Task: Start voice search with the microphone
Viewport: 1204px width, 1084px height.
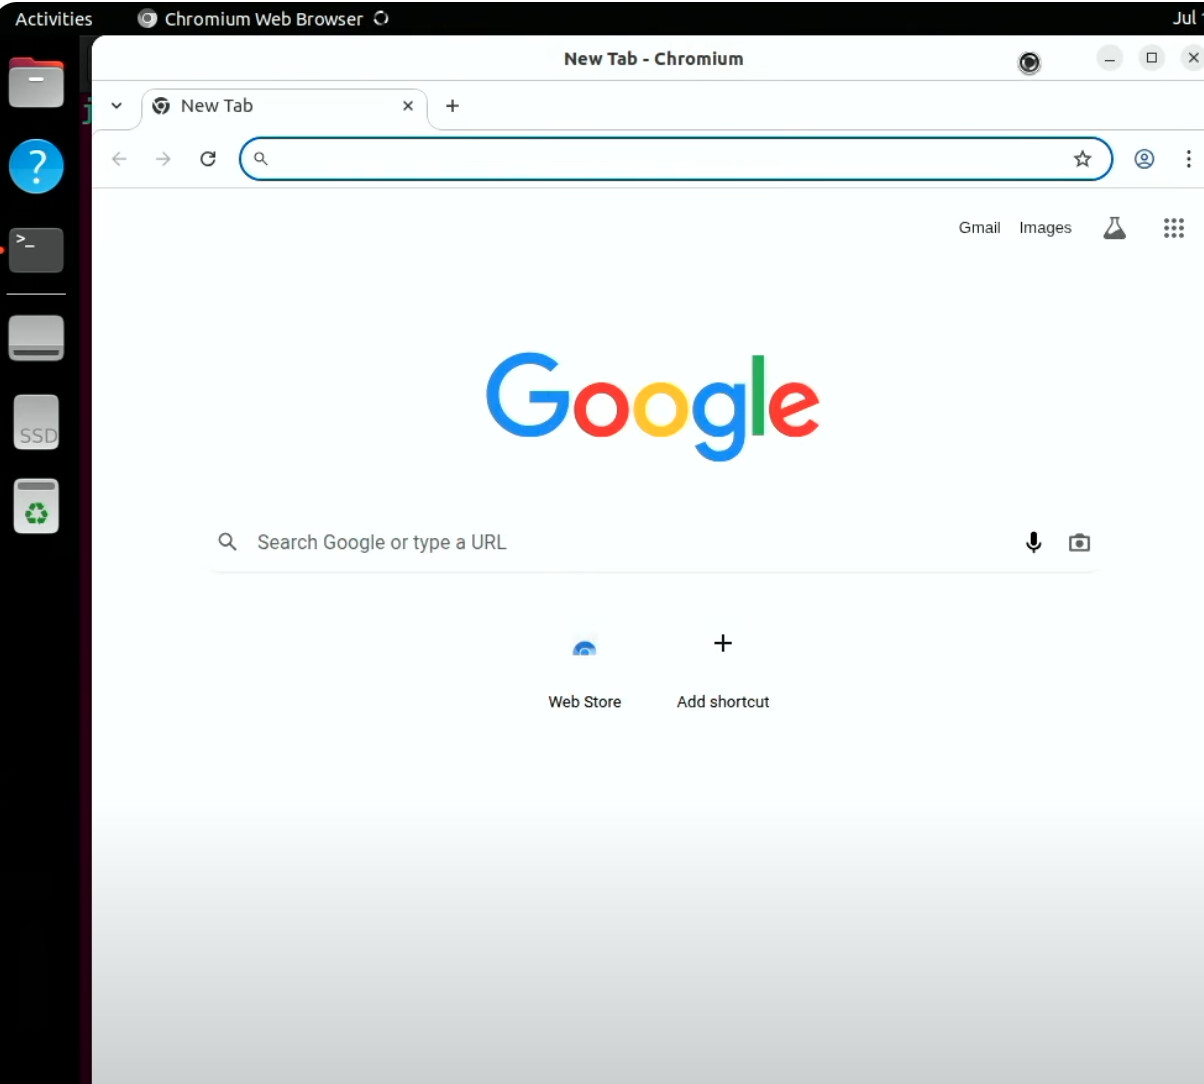Action: click(1034, 542)
